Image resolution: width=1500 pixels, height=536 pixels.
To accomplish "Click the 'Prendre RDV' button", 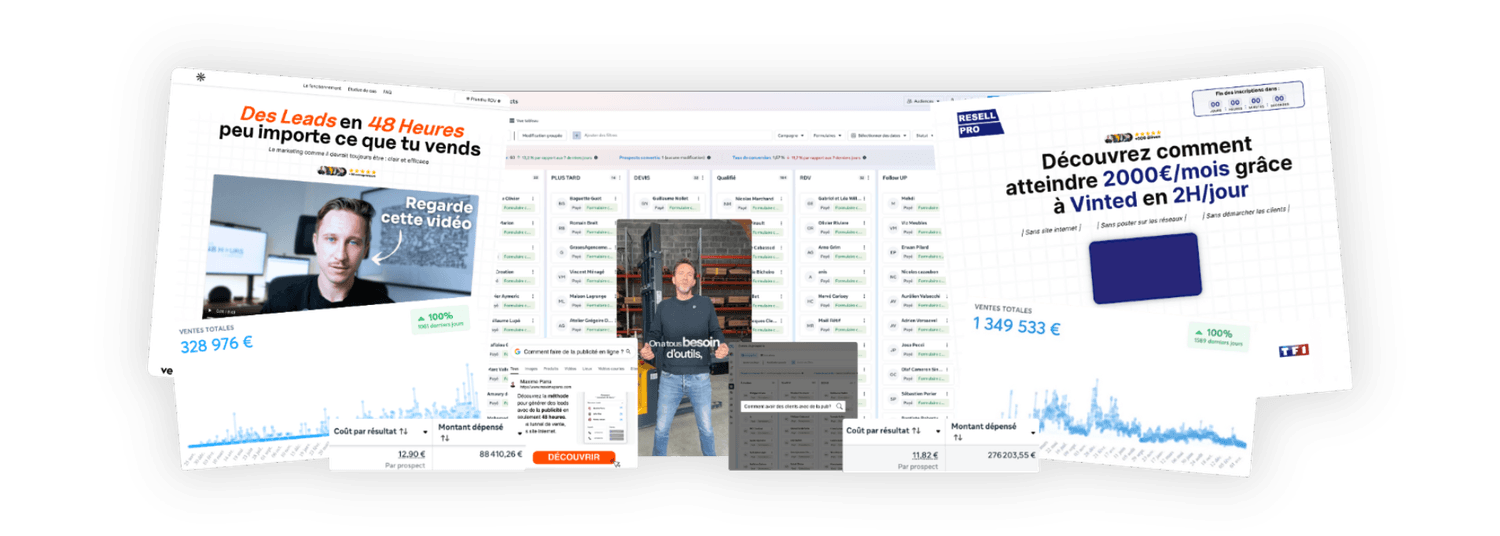I will (x=483, y=98).
